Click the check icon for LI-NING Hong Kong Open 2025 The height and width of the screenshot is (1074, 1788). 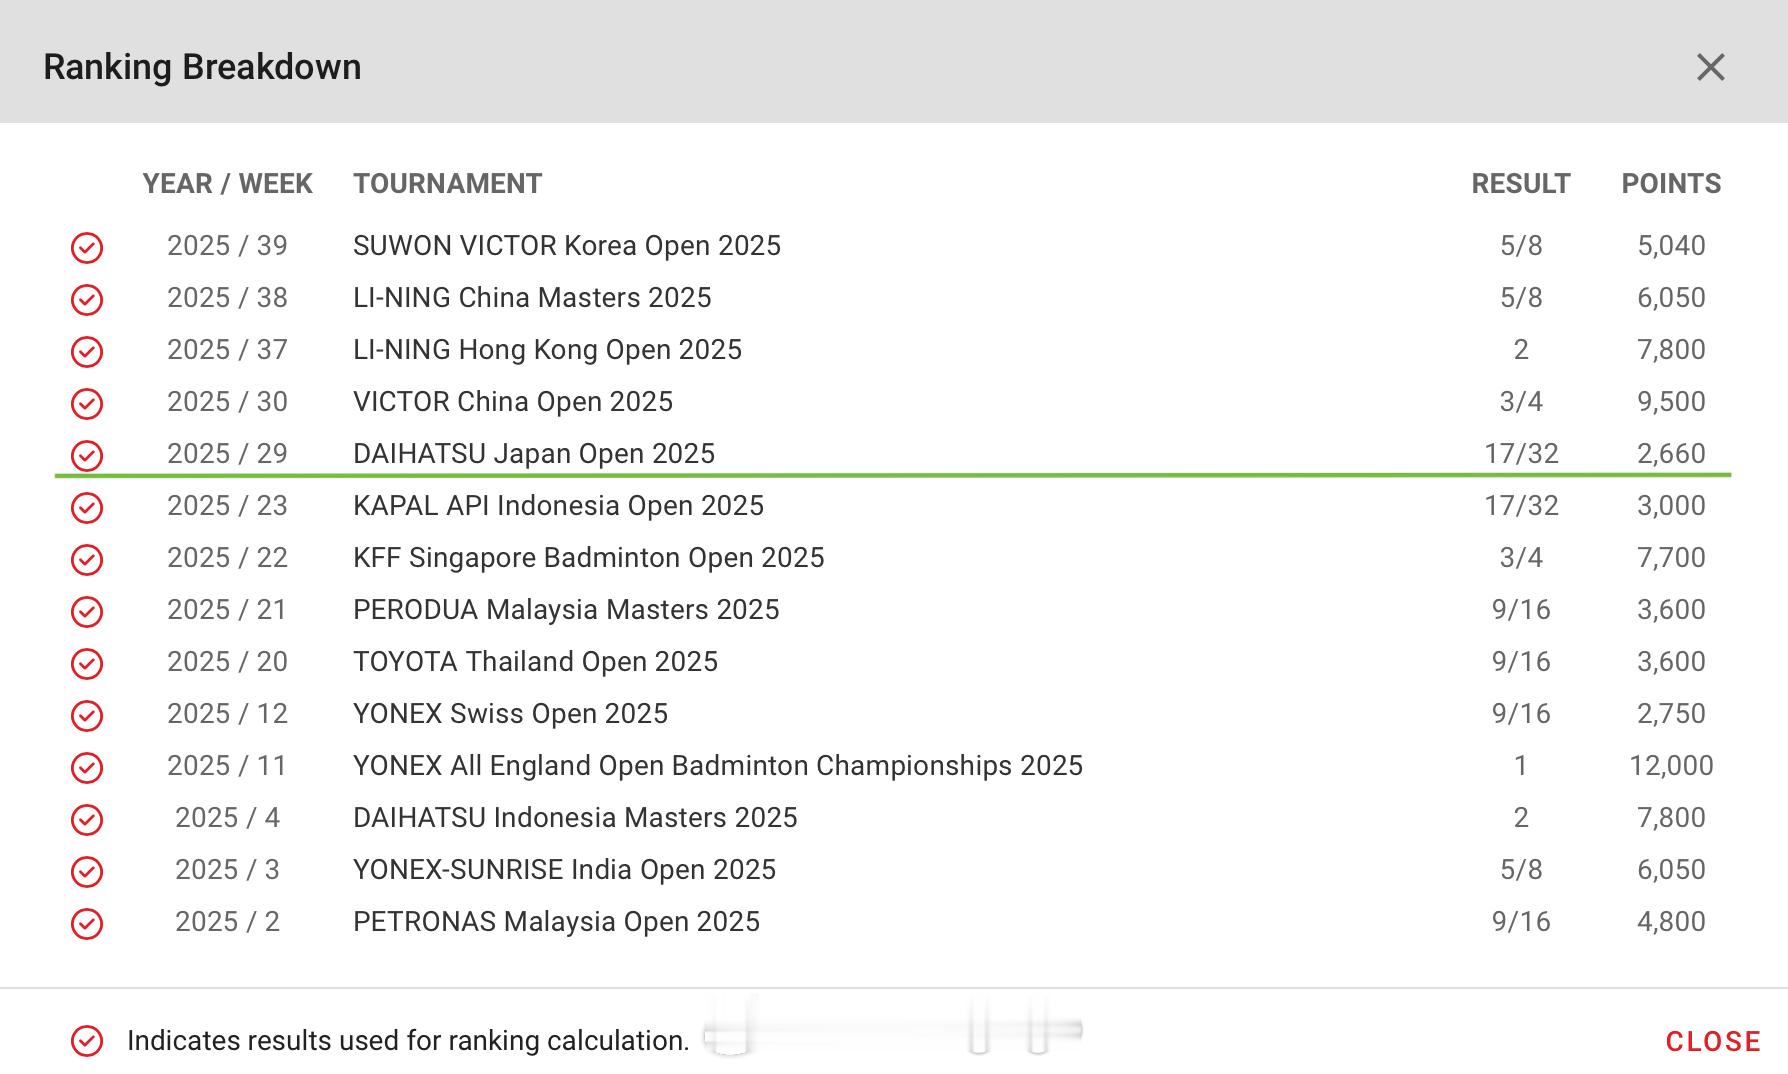tap(87, 351)
